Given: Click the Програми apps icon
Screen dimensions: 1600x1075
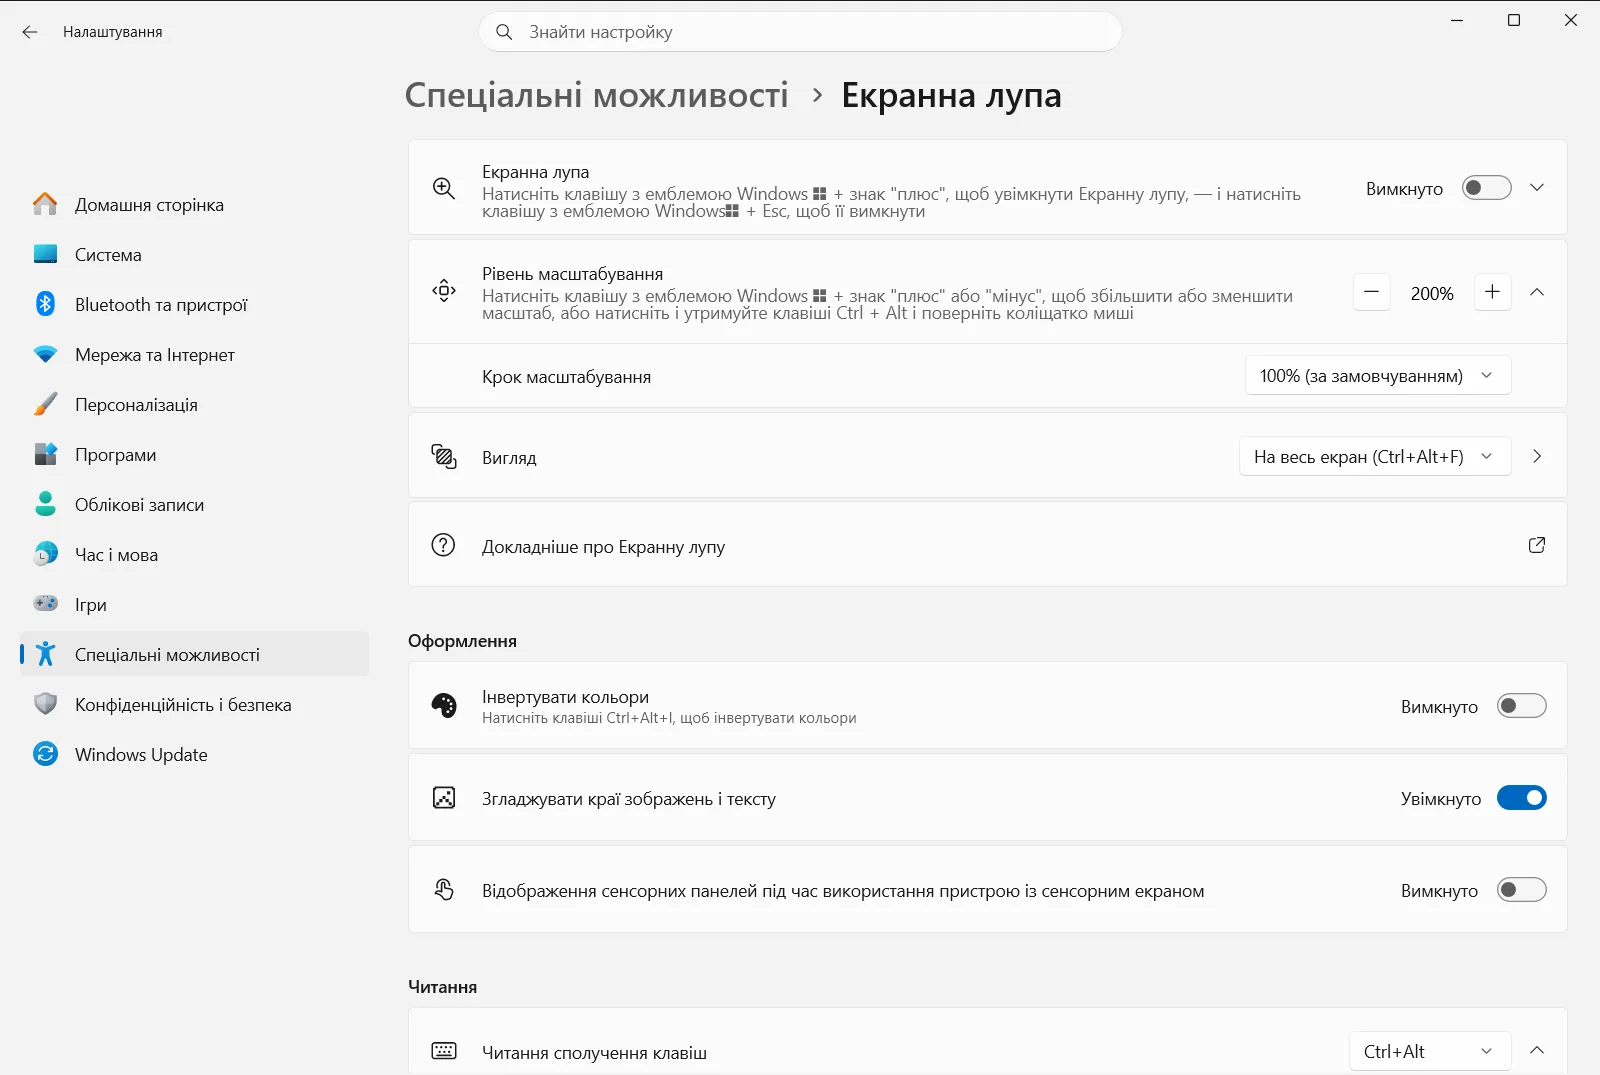Looking at the screenshot, I should click(x=45, y=454).
